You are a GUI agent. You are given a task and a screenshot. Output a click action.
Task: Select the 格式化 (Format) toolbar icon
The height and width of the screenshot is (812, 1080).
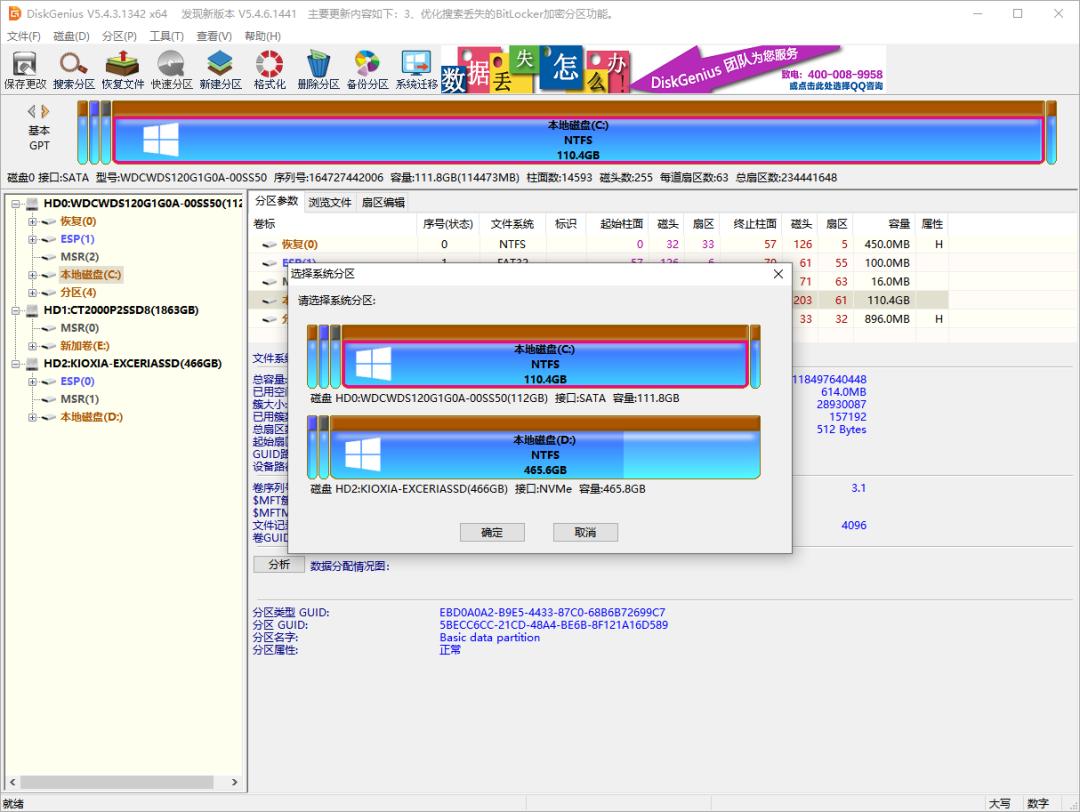(268, 68)
